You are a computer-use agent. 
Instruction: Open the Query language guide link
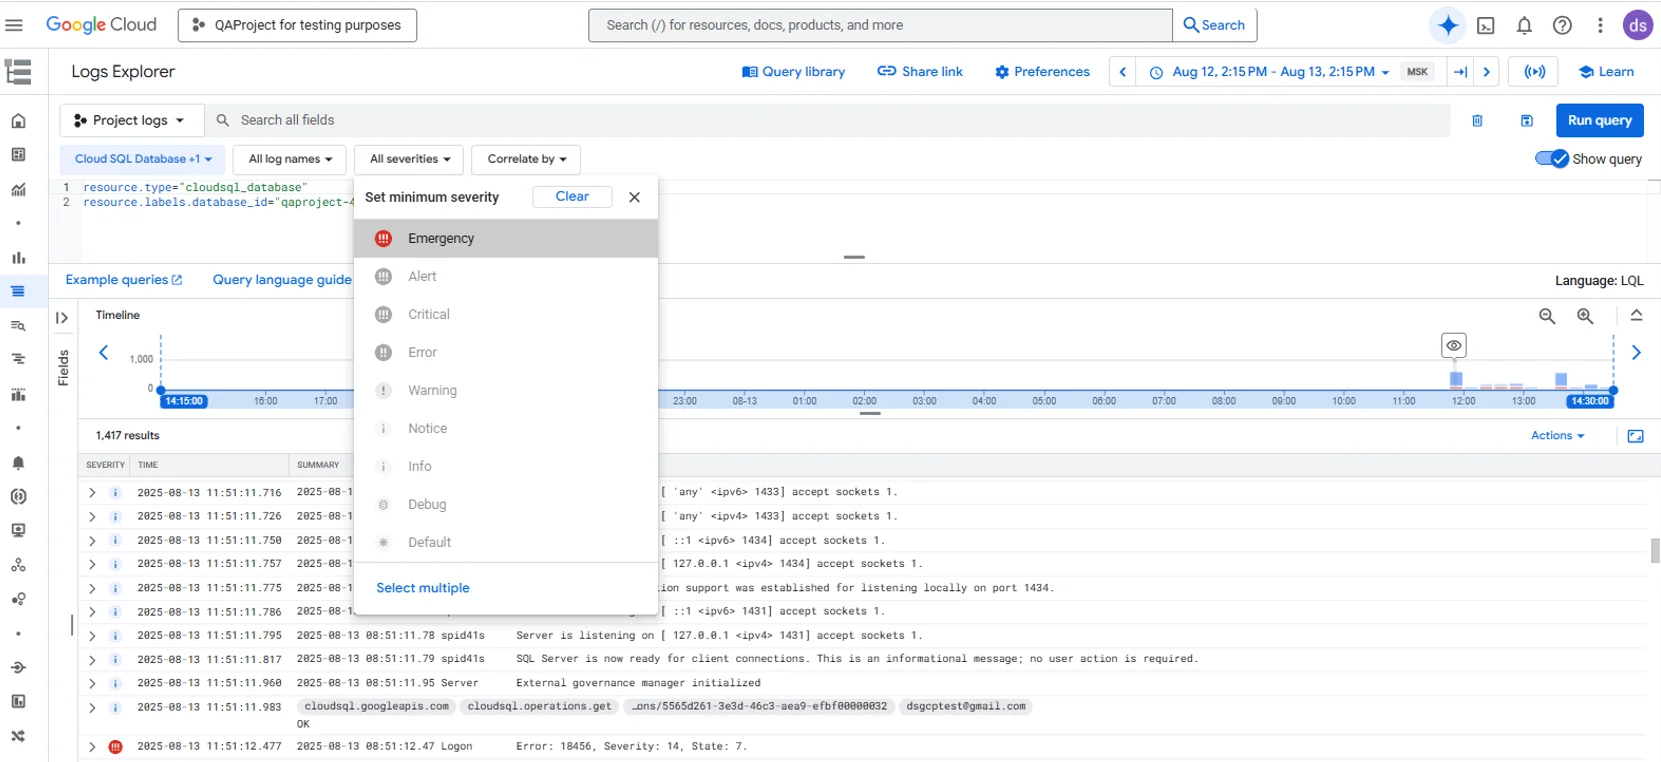282,280
